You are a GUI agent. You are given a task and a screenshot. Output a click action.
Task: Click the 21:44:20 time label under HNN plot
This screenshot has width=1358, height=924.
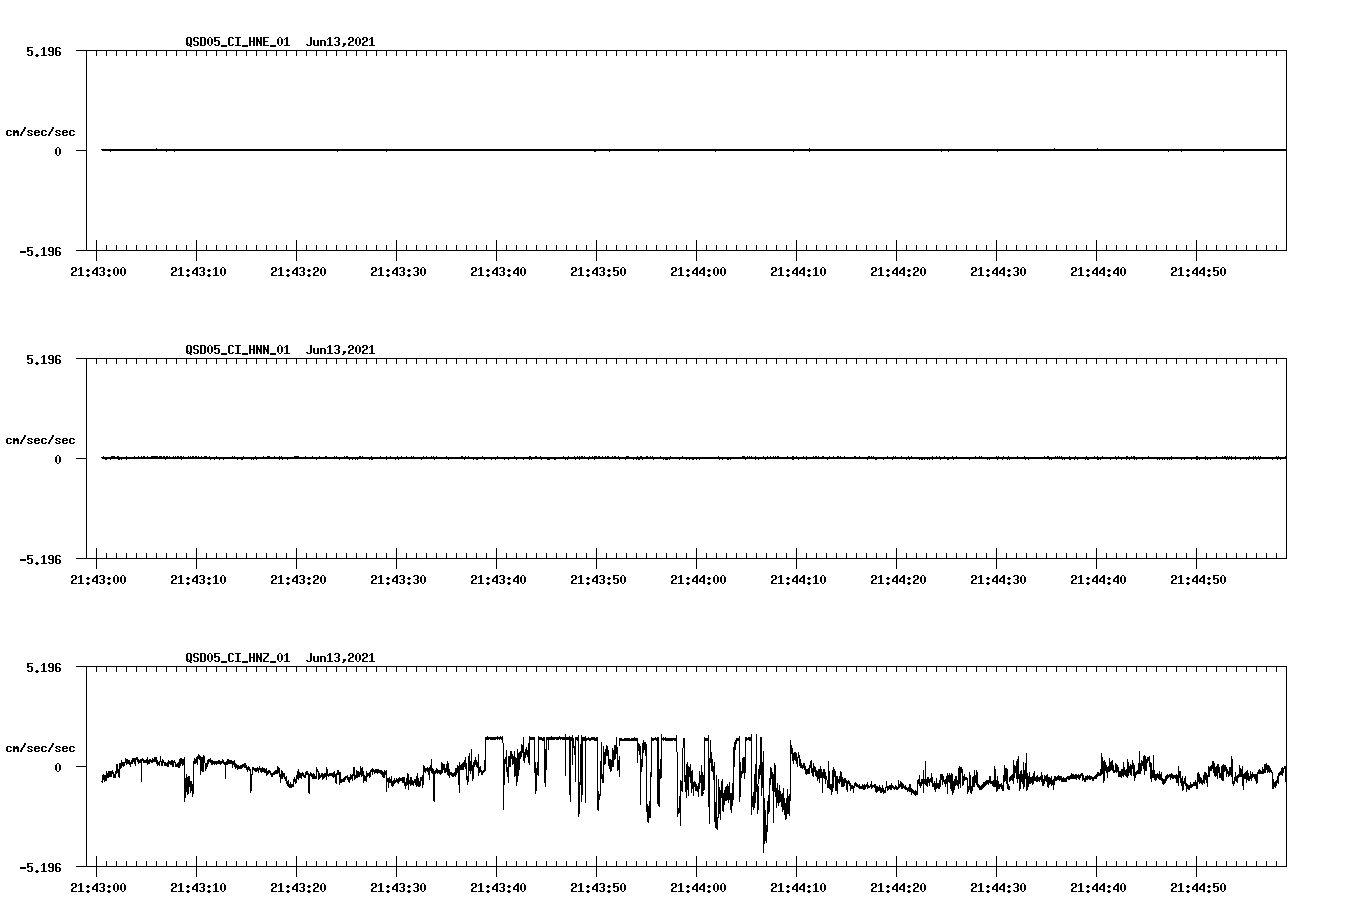898,580
